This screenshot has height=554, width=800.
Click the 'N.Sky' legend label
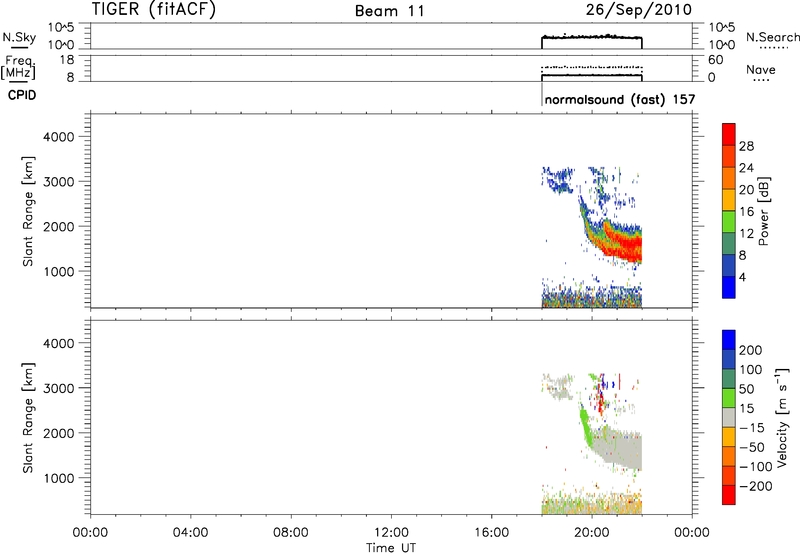pyautogui.click(x=19, y=37)
